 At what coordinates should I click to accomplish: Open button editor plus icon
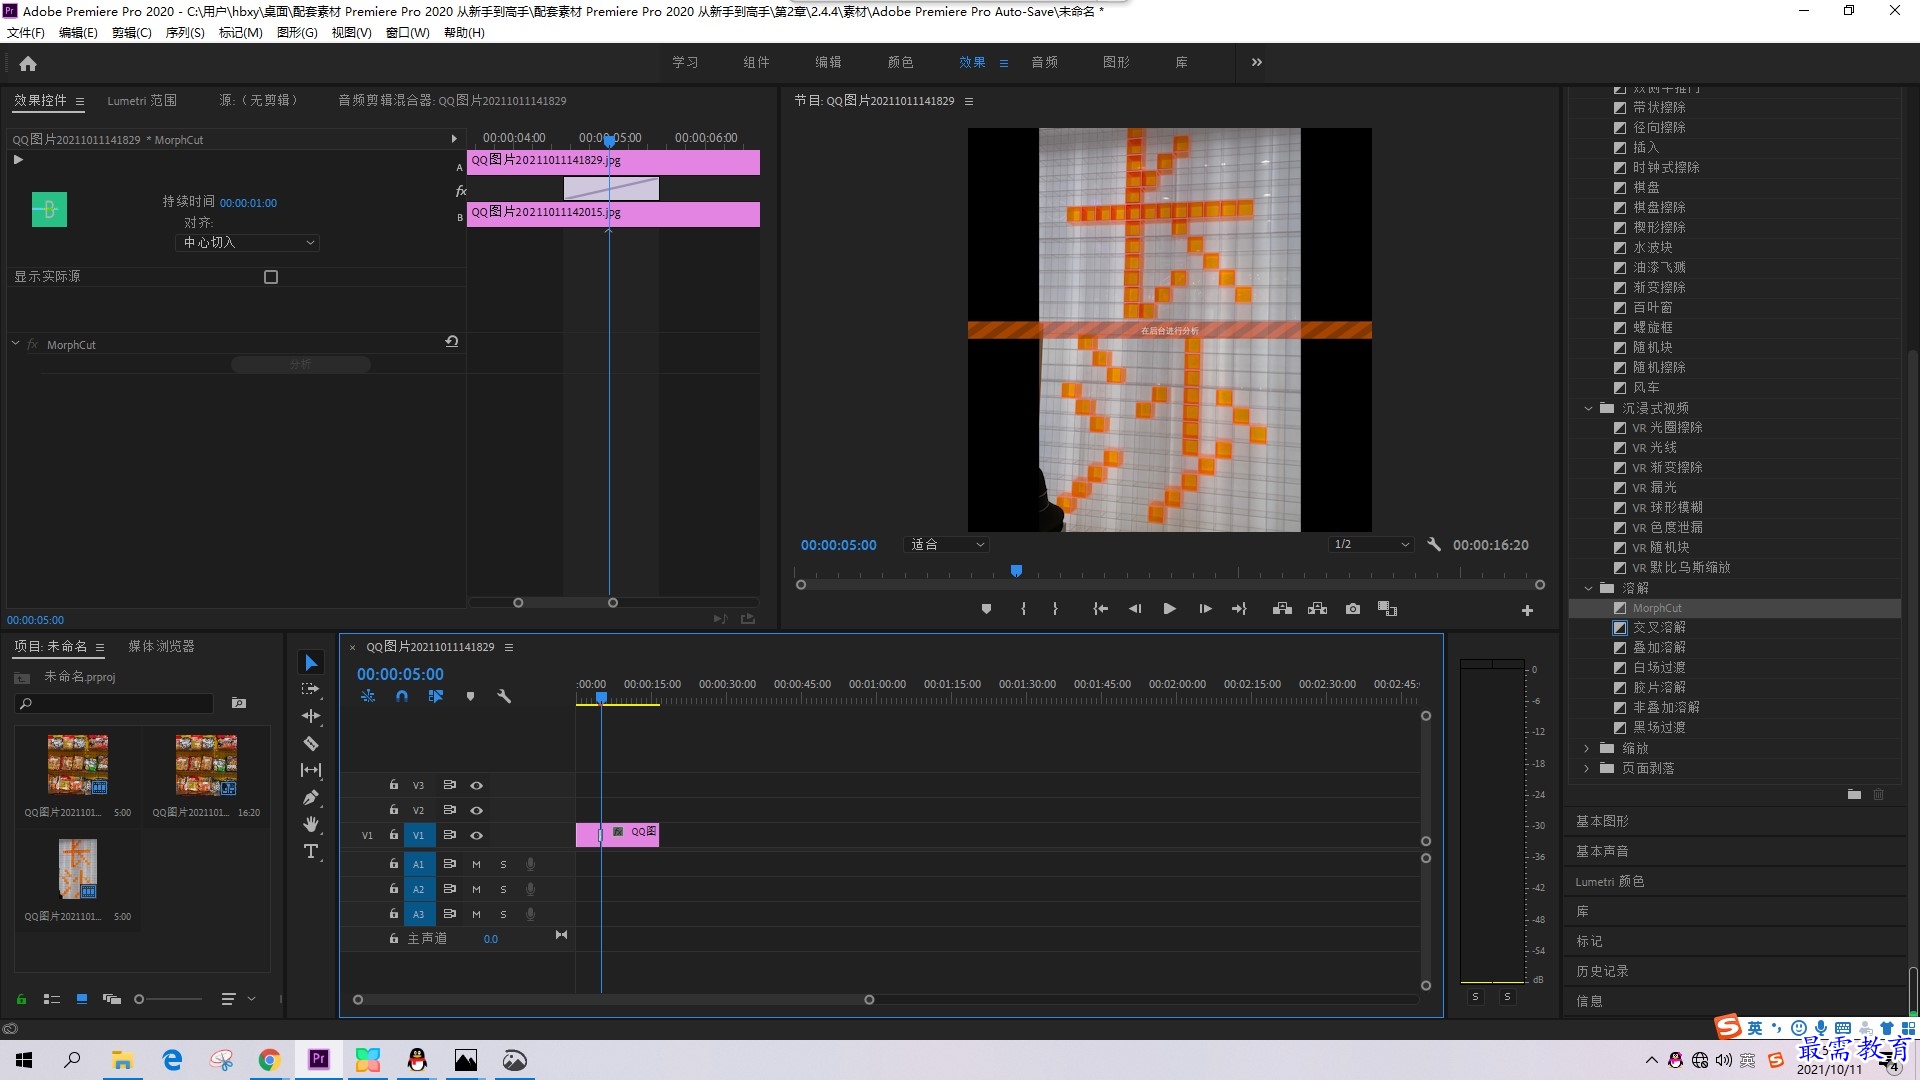1527,610
